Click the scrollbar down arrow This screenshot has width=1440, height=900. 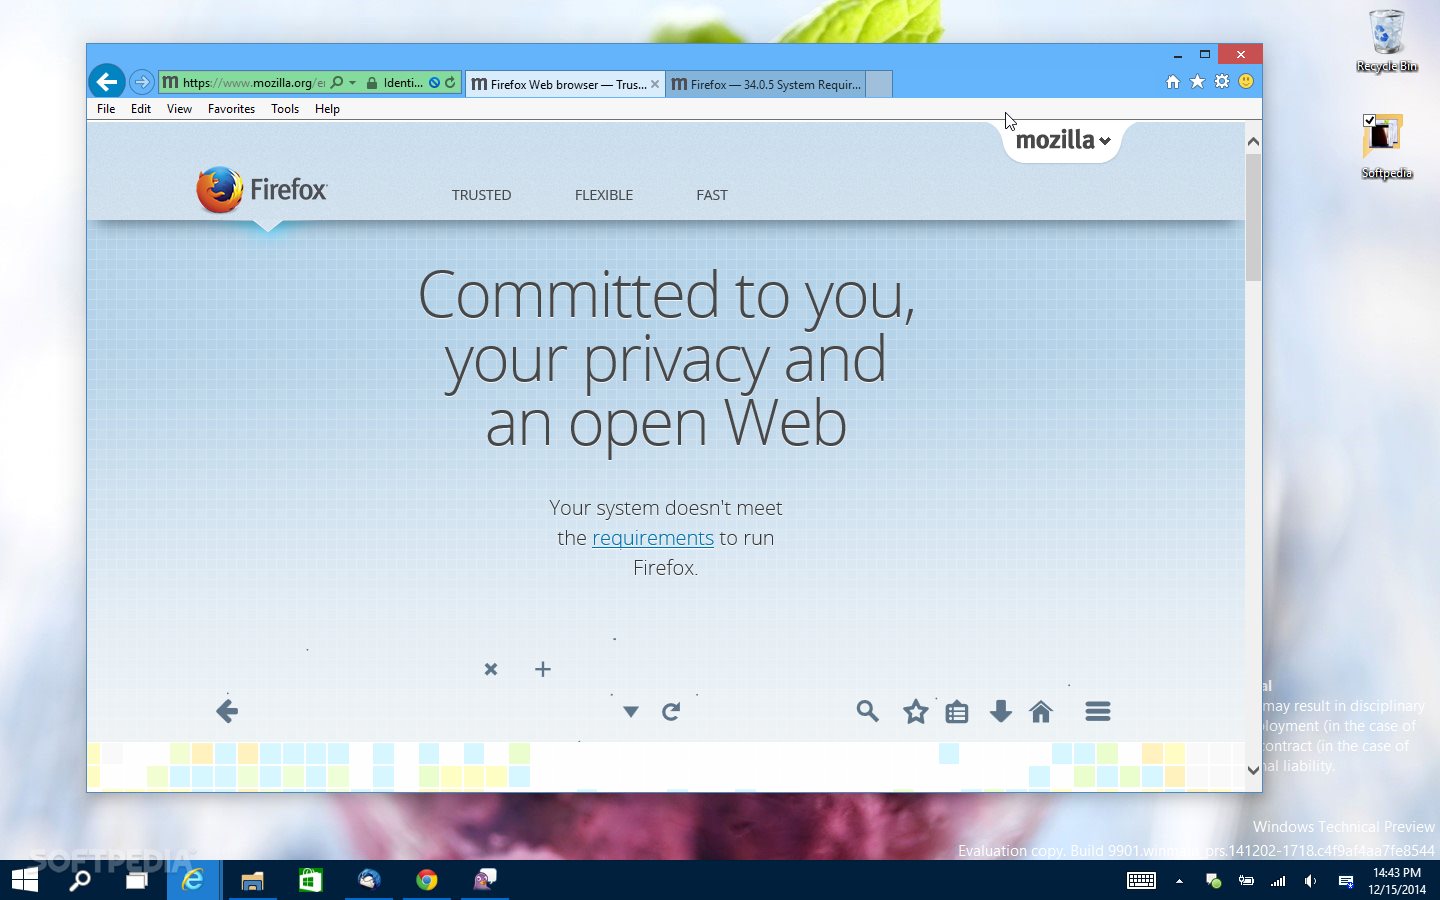[1253, 770]
